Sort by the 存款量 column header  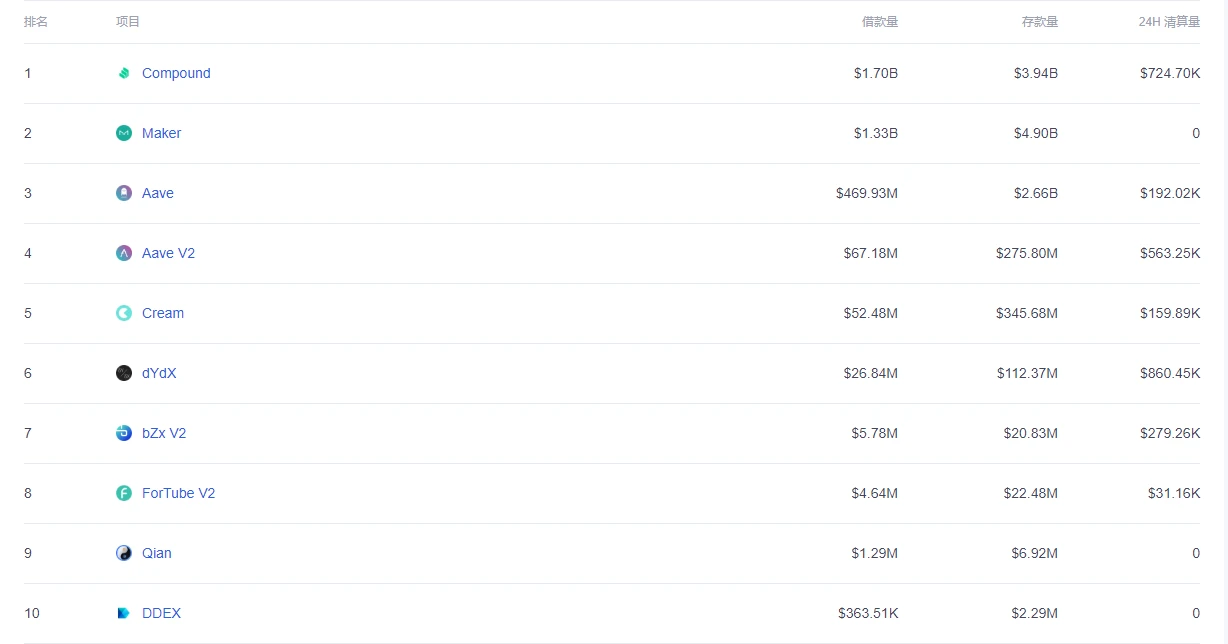click(x=1040, y=22)
